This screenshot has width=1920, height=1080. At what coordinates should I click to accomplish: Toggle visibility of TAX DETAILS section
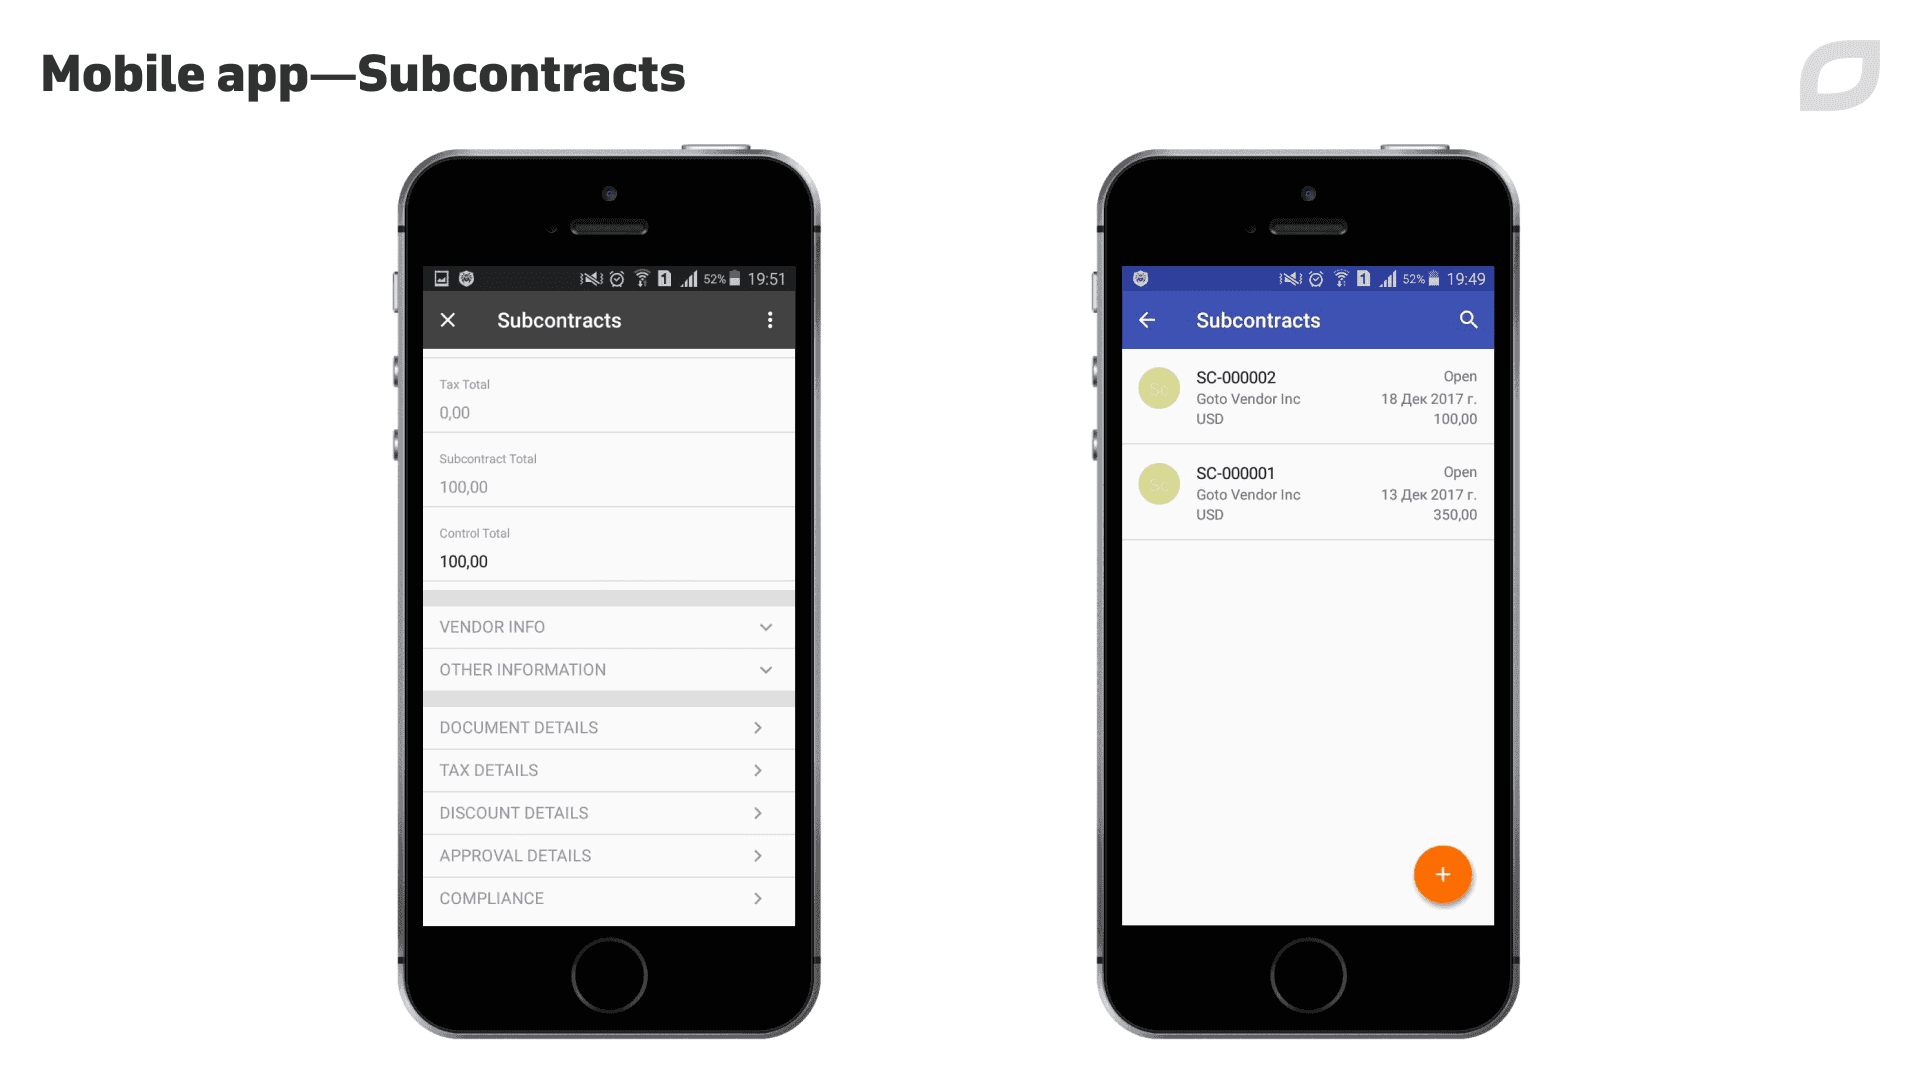608,770
